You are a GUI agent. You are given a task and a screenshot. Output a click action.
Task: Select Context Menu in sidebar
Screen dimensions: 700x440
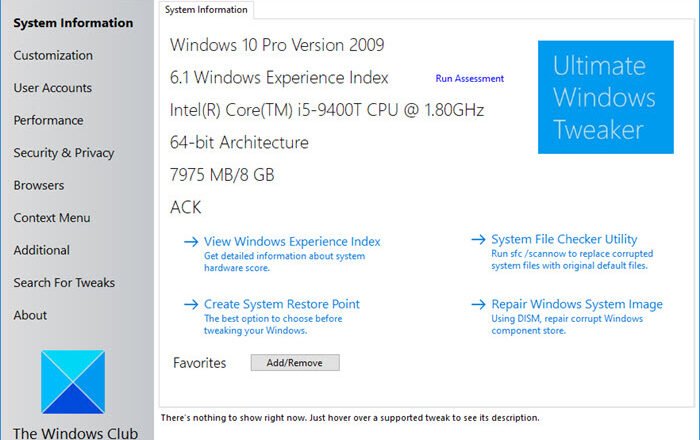click(51, 218)
